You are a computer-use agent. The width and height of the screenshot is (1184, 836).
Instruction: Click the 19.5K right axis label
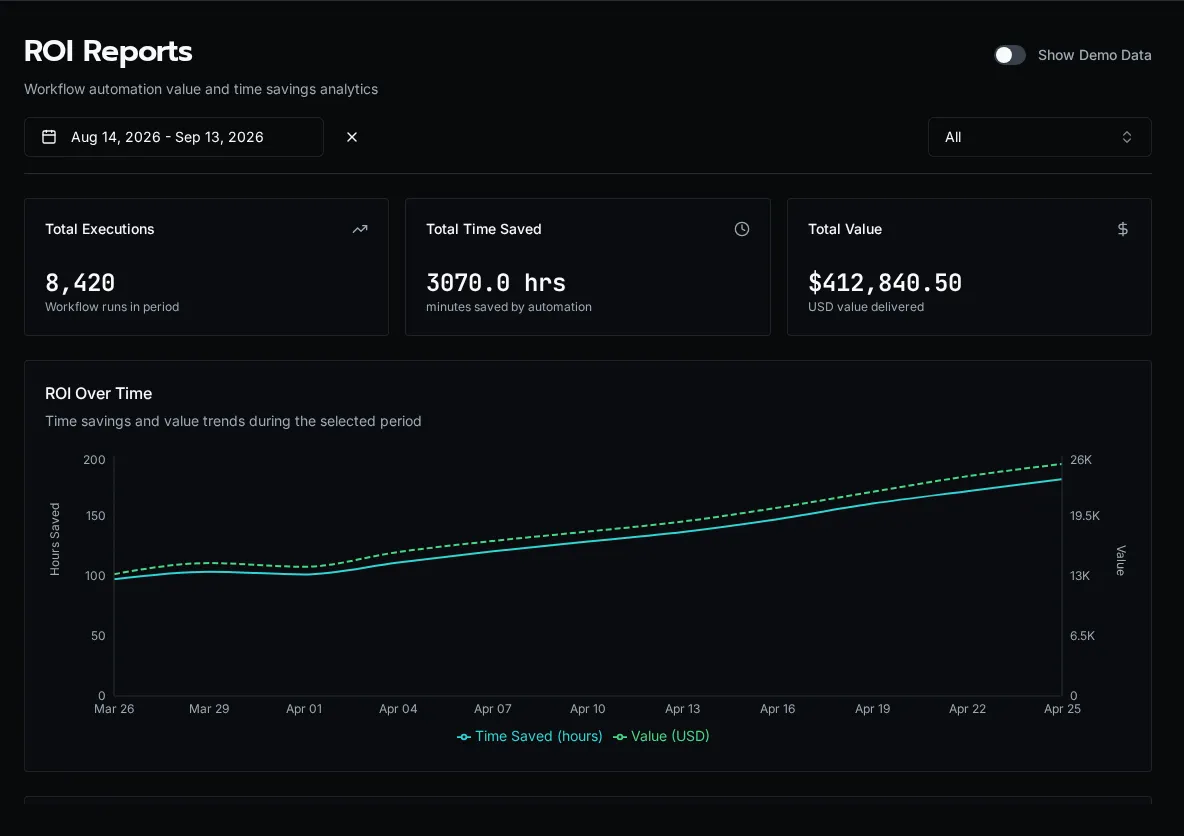[1084, 516]
